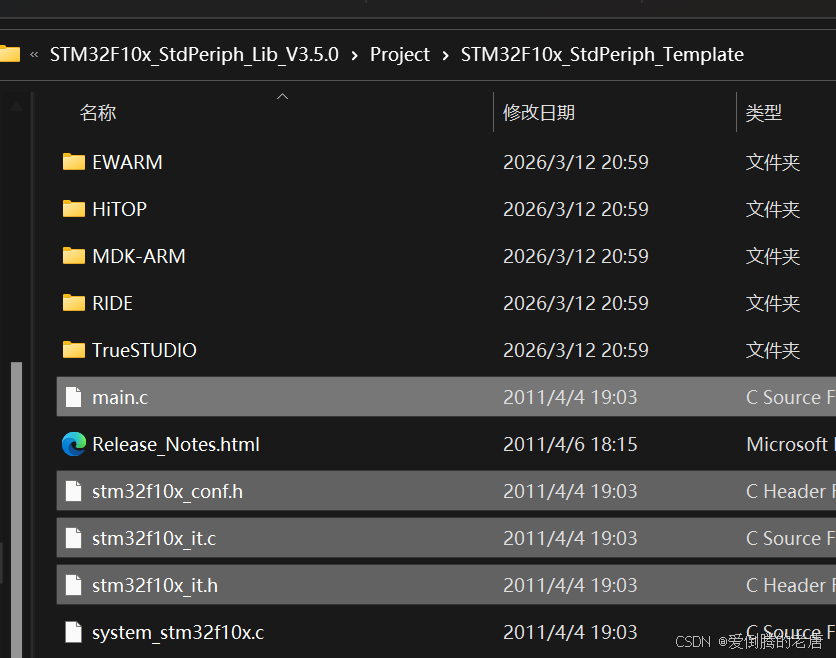Select the Release_Notes.html file name

(x=176, y=444)
